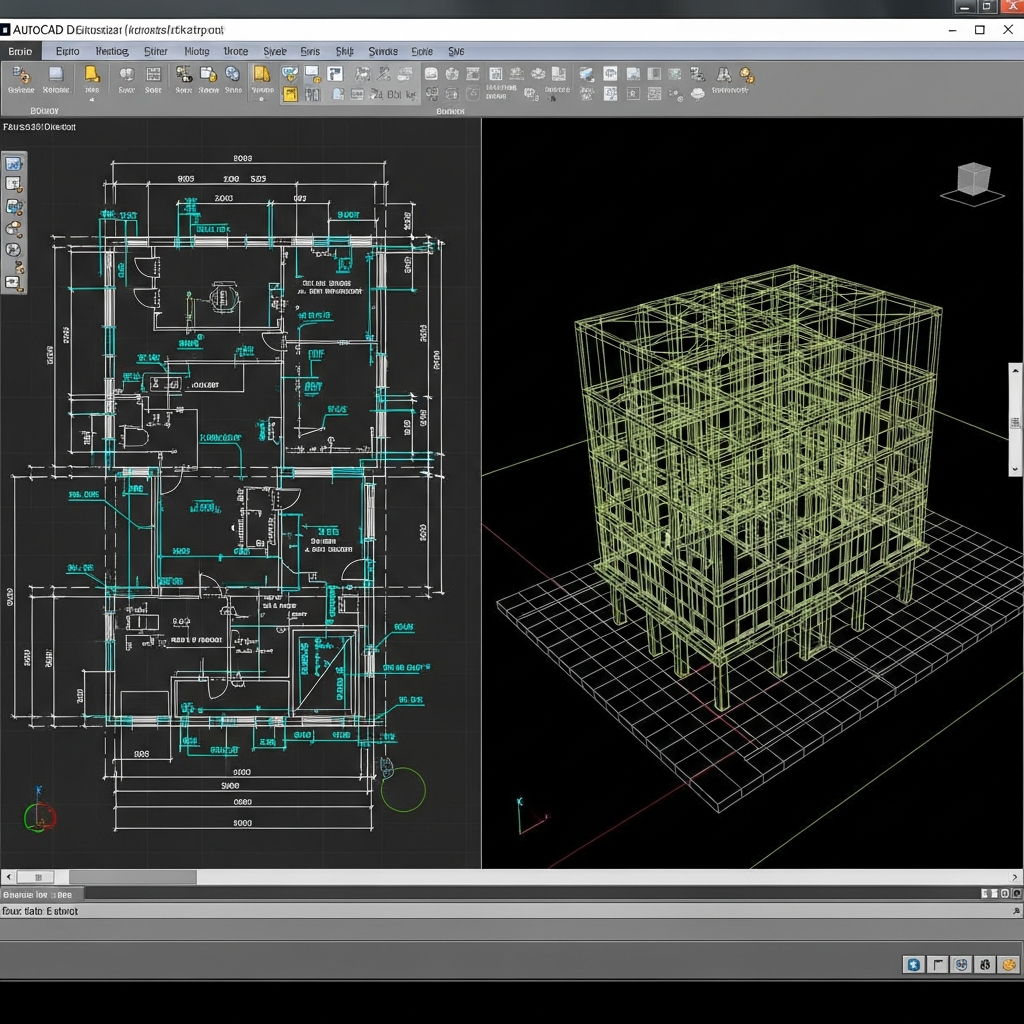Select the yellow folder icon in the ribbon
Viewport: 1024px width, 1024px height.
[91, 75]
